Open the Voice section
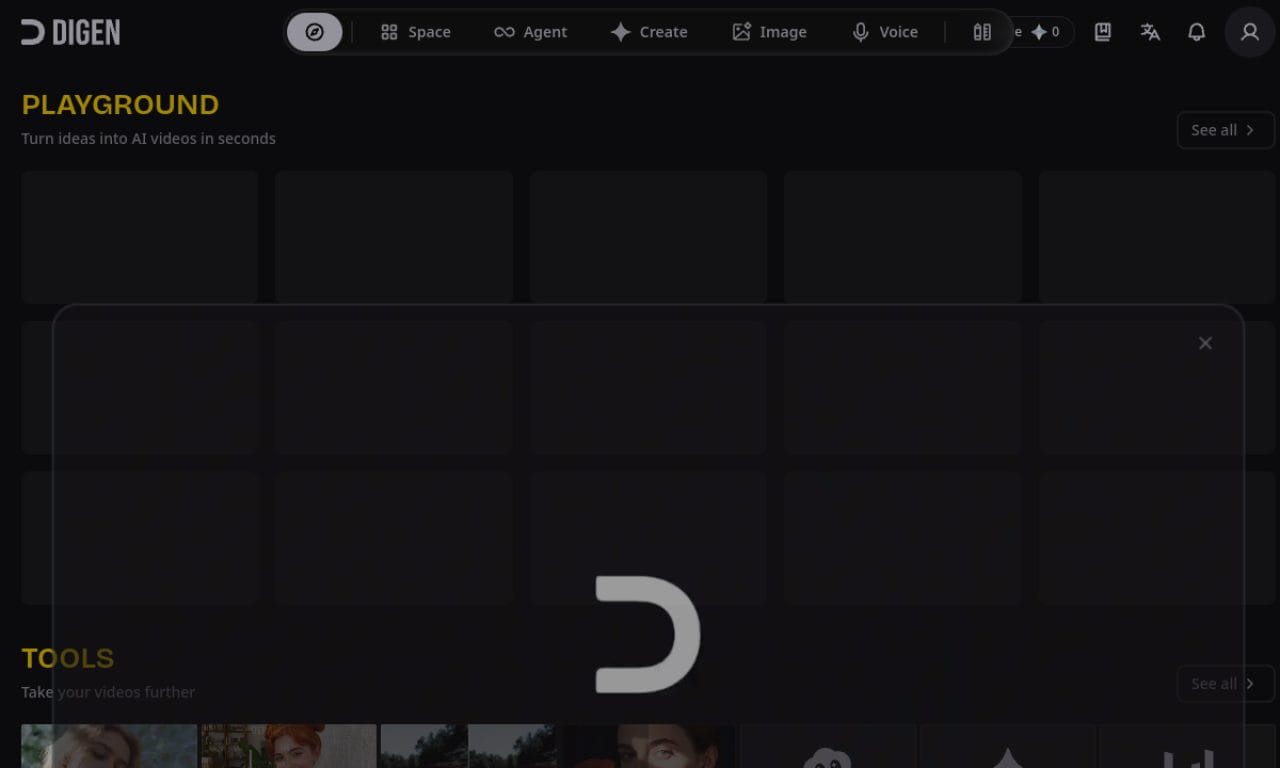The height and width of the screenshot is (768, 1280). [885, 32]
